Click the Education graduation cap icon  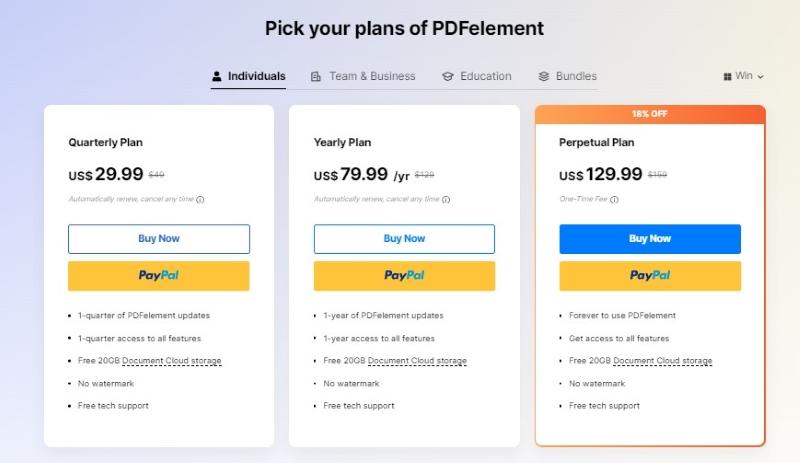click(x=448, y=76)
